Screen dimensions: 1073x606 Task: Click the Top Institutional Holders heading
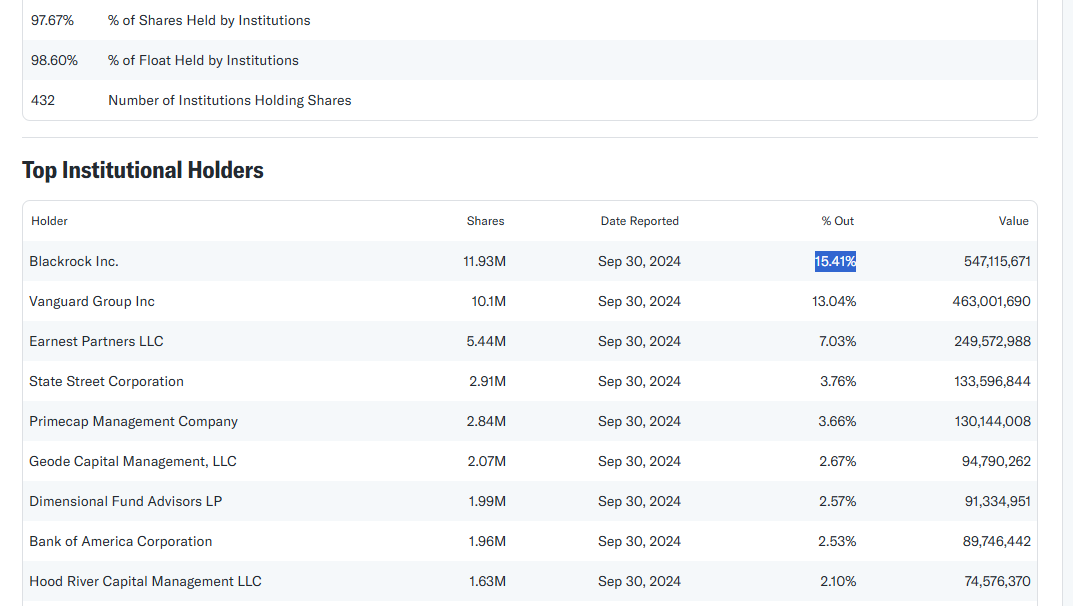[x=142, y=170]
